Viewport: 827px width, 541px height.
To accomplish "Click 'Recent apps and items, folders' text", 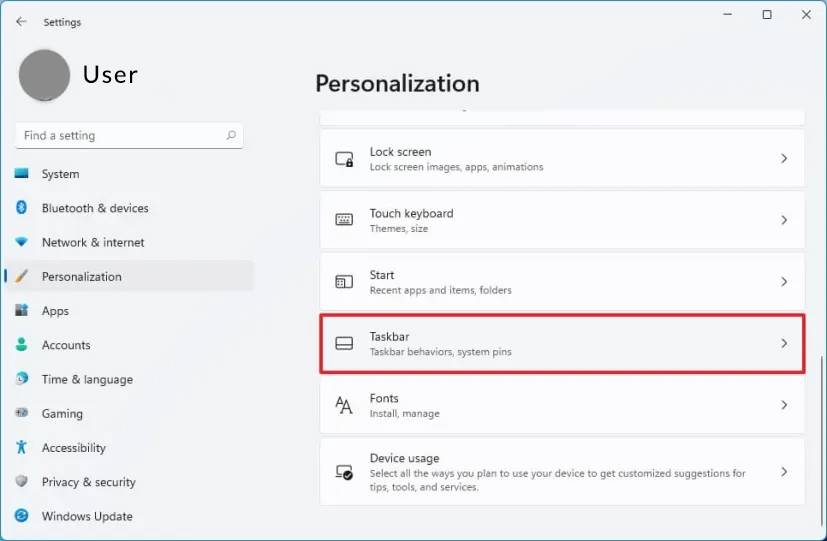I will [440, 290].
